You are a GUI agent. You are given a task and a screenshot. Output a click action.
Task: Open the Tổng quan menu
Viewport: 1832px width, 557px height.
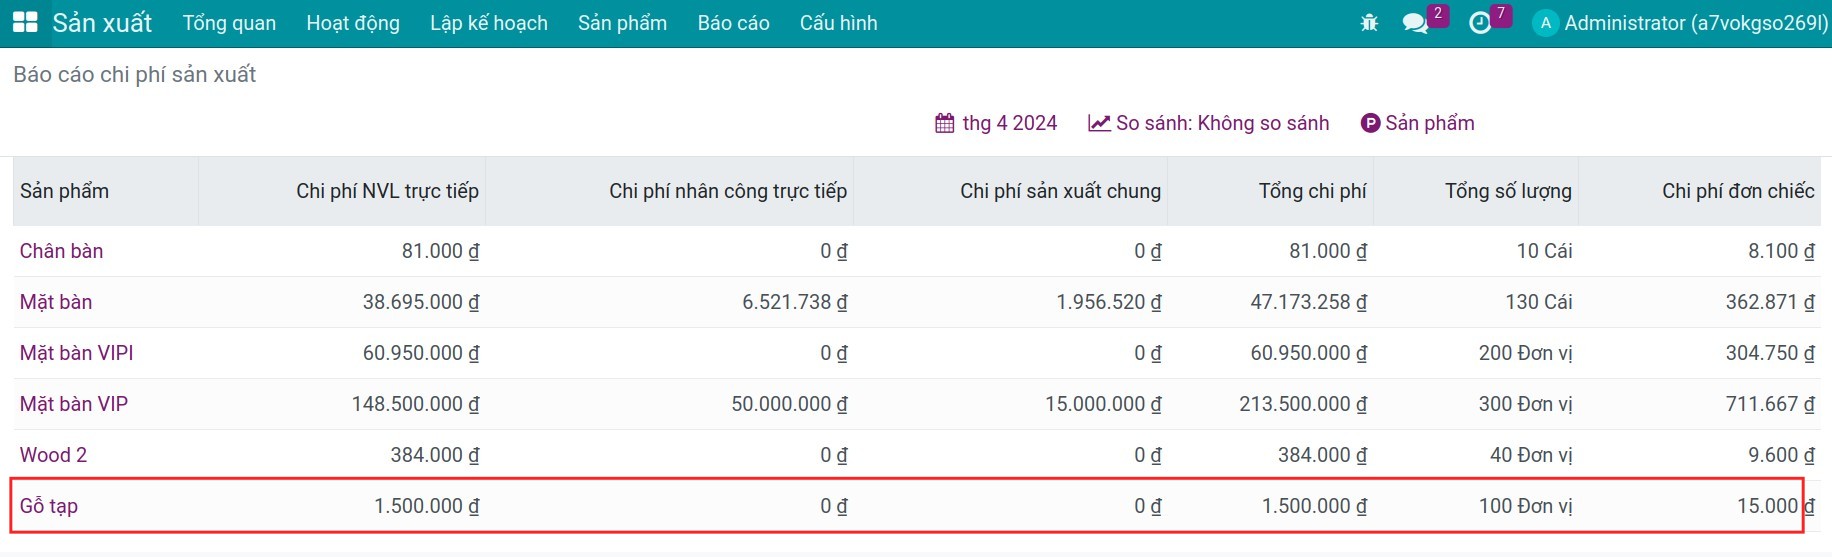pos(229,23)
